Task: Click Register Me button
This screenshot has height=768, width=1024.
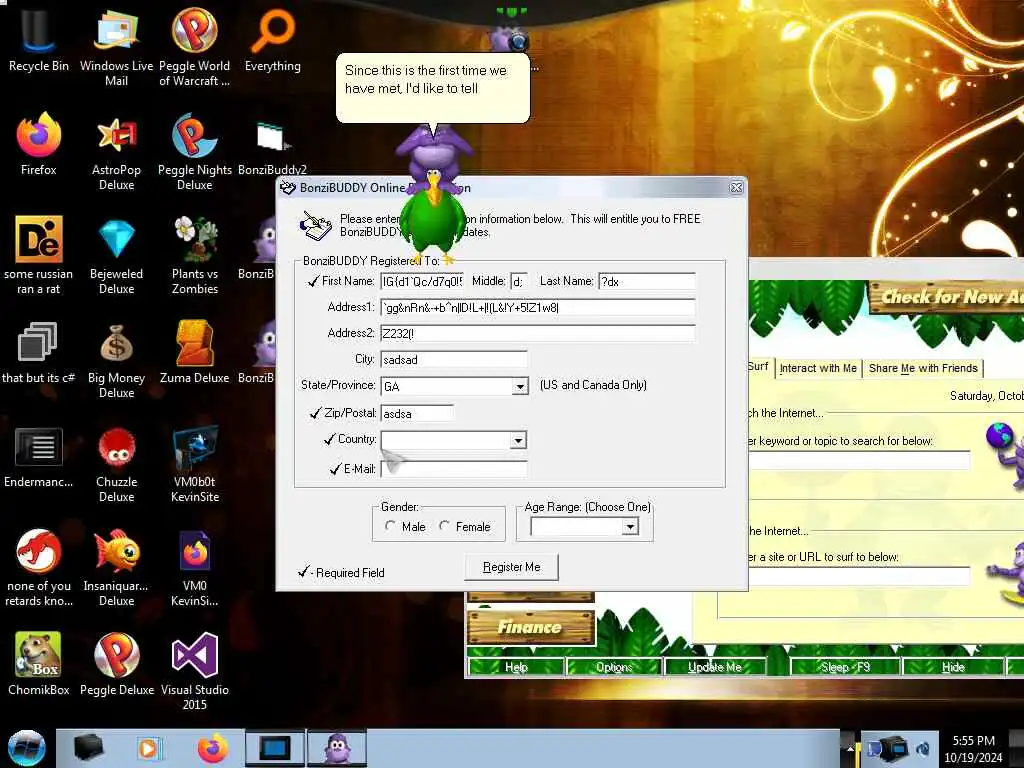Action: pyautogui.click(x=511, y=567)
